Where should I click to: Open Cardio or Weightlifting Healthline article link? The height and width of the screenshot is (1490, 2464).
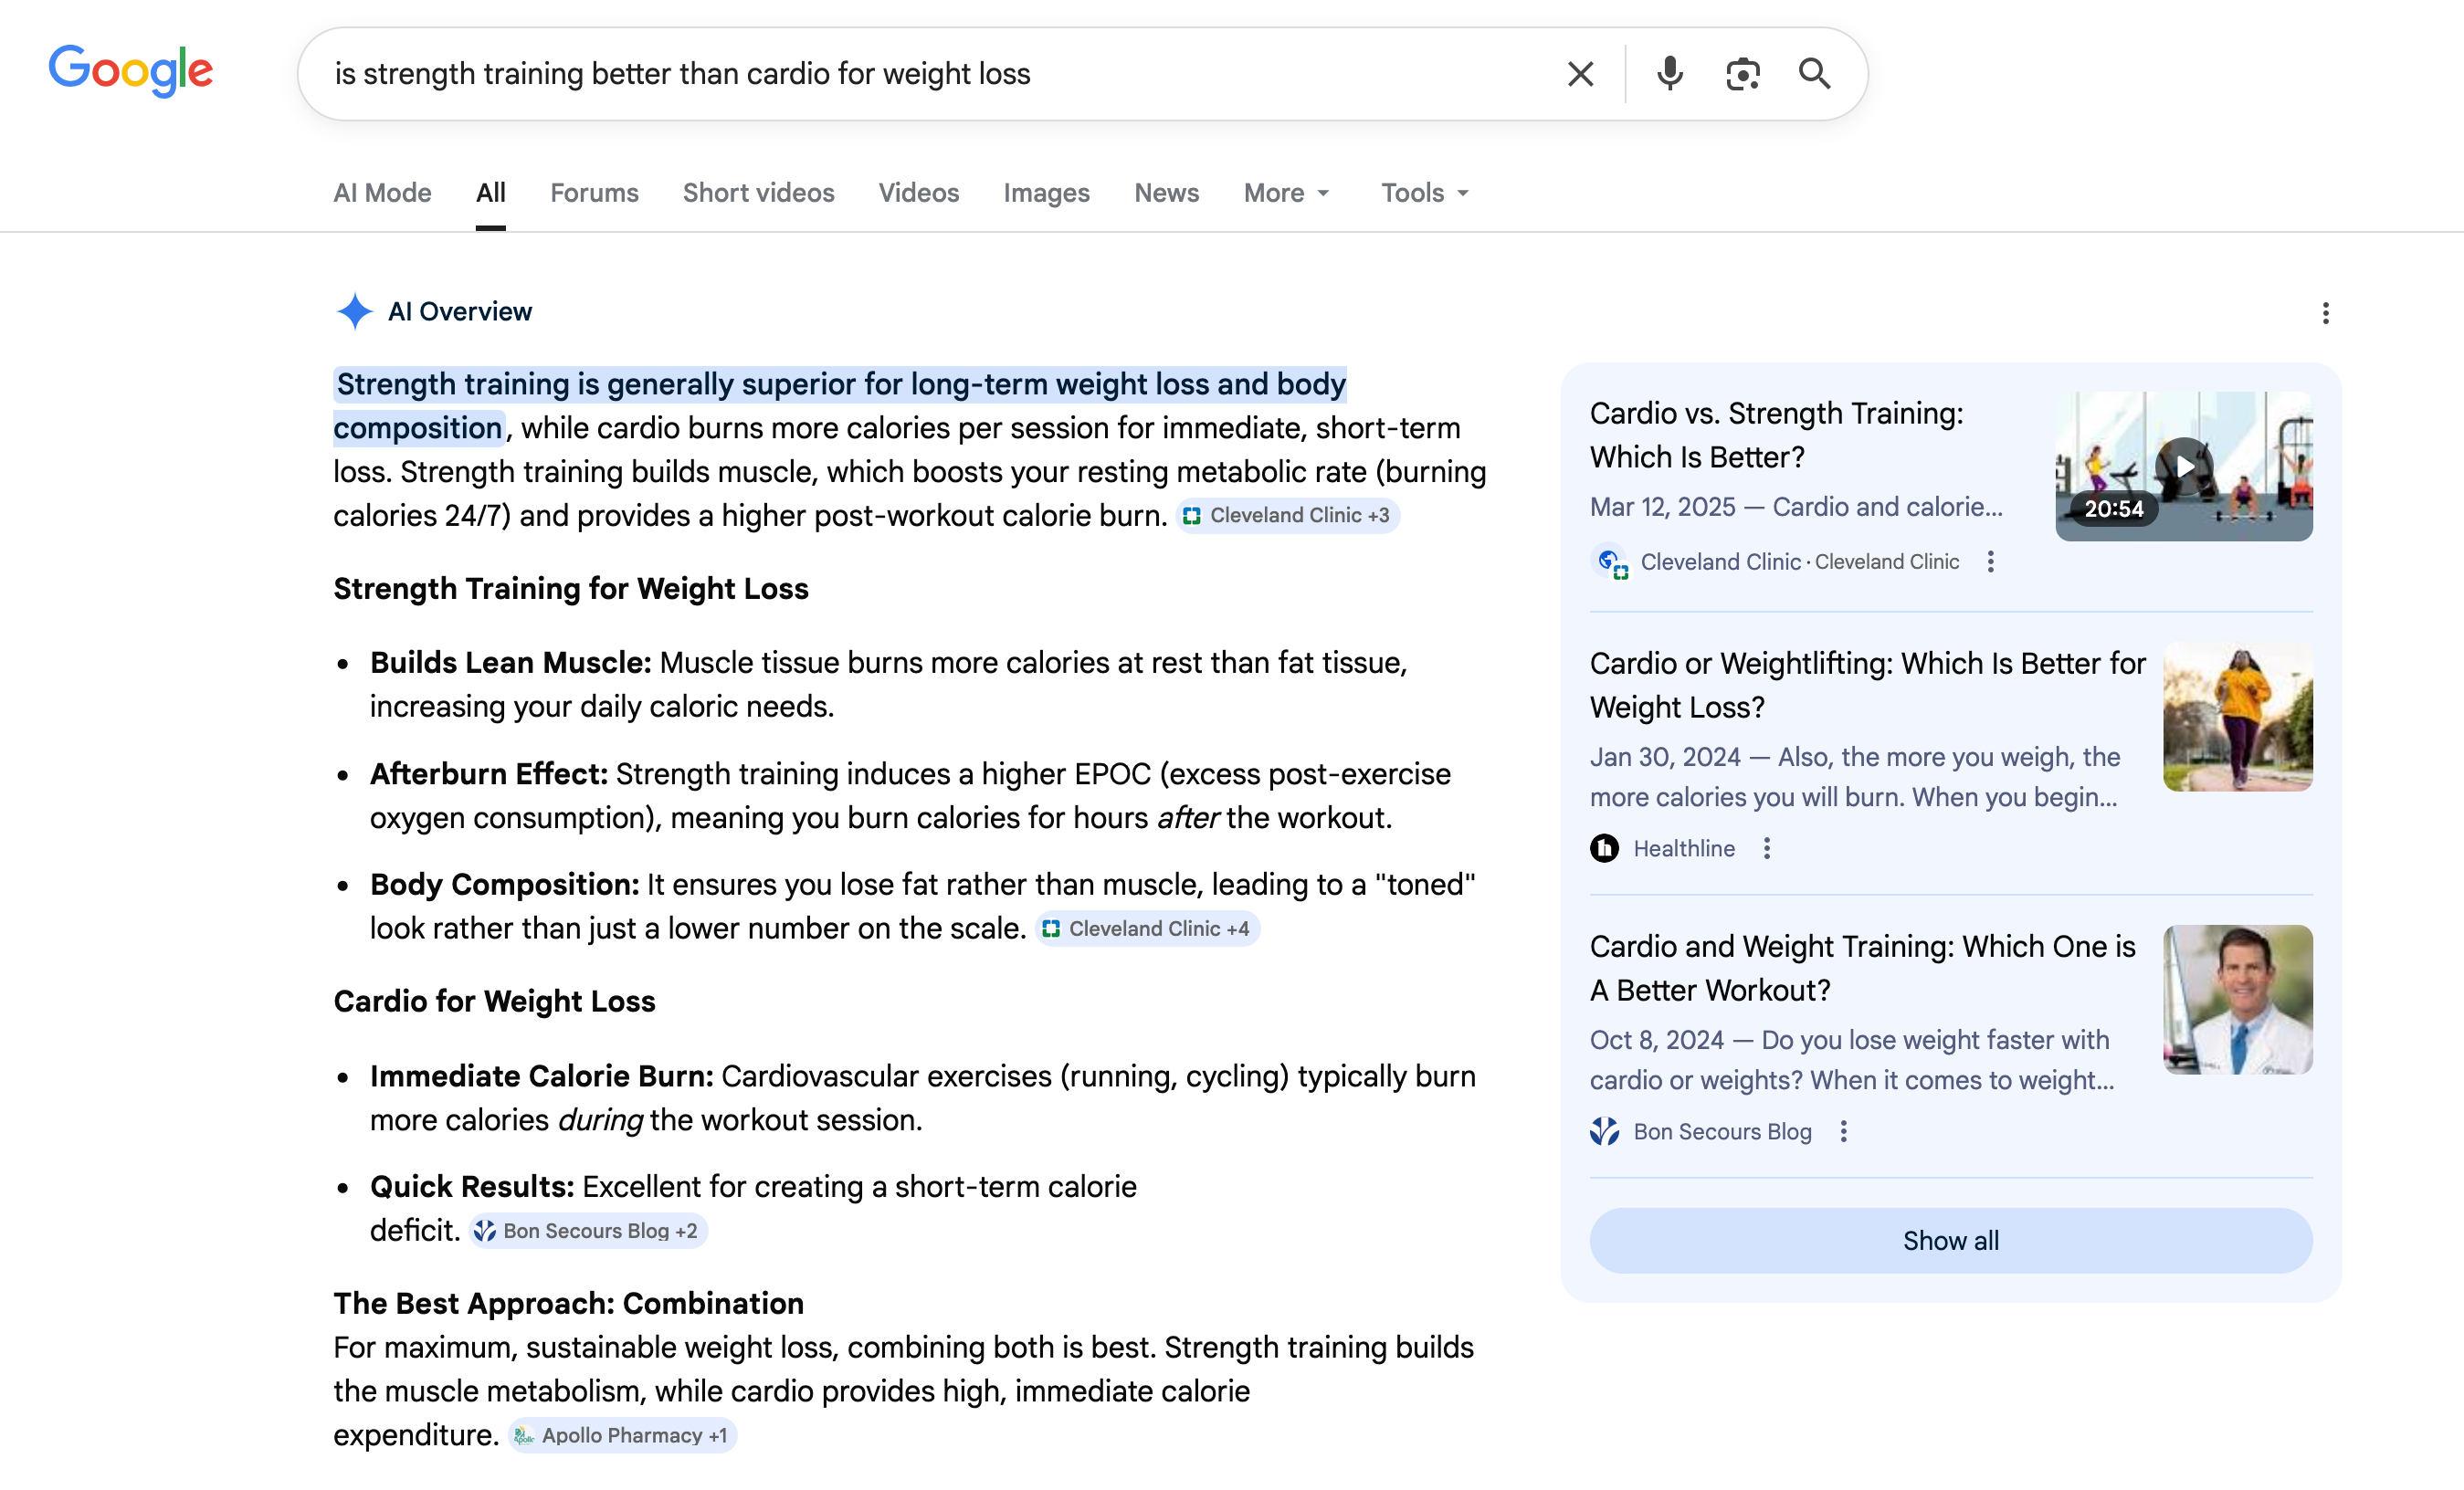pos(1866,685)
